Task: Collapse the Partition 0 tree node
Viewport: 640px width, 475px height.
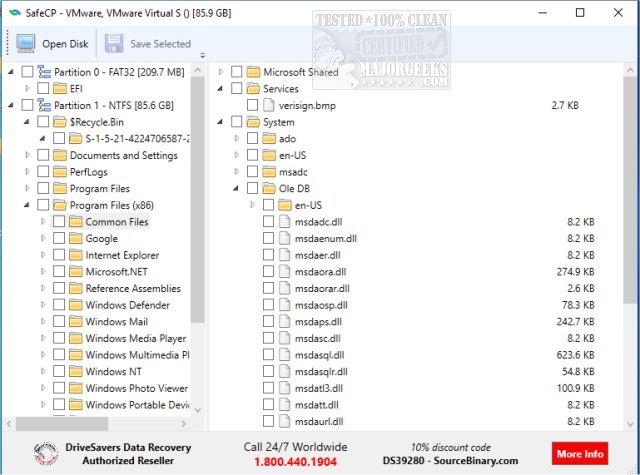Action: (x=11, y=72)
